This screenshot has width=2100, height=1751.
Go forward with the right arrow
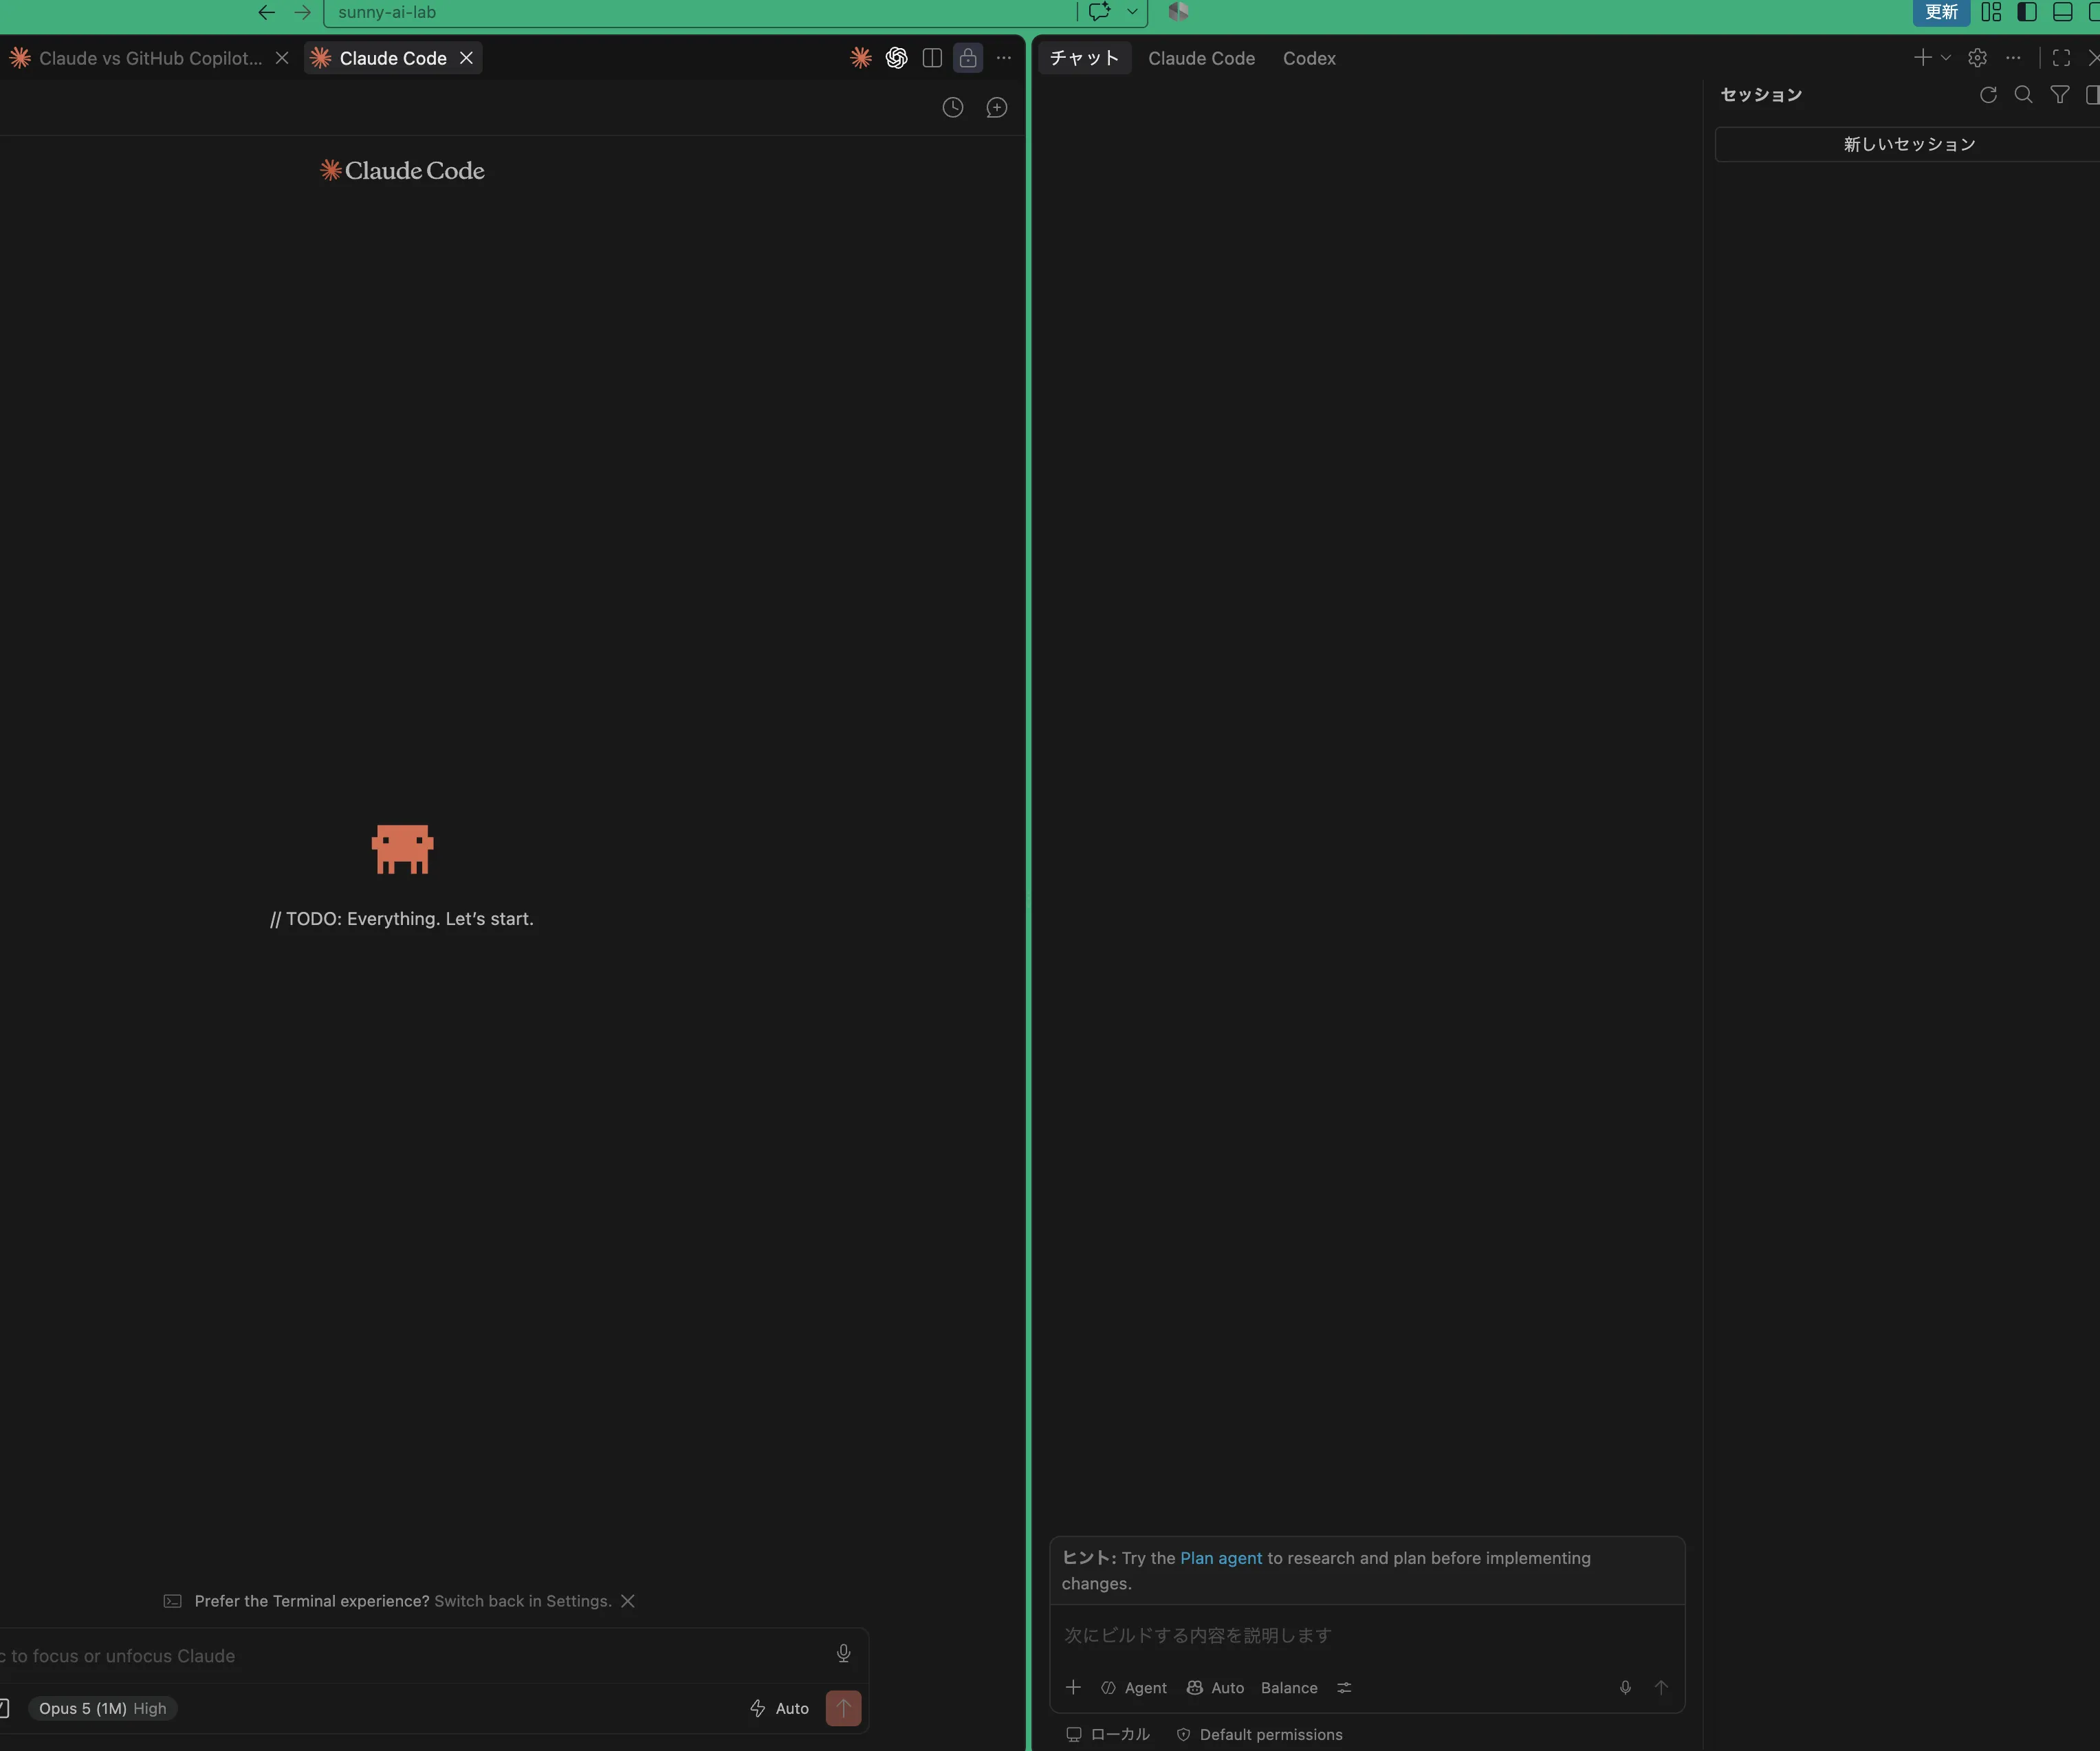[x=303, y=12]
